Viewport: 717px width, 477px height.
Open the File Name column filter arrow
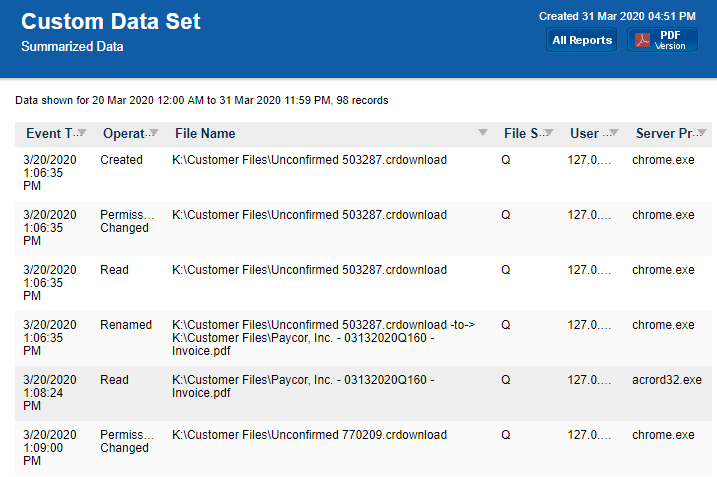(x=483, y=133)
